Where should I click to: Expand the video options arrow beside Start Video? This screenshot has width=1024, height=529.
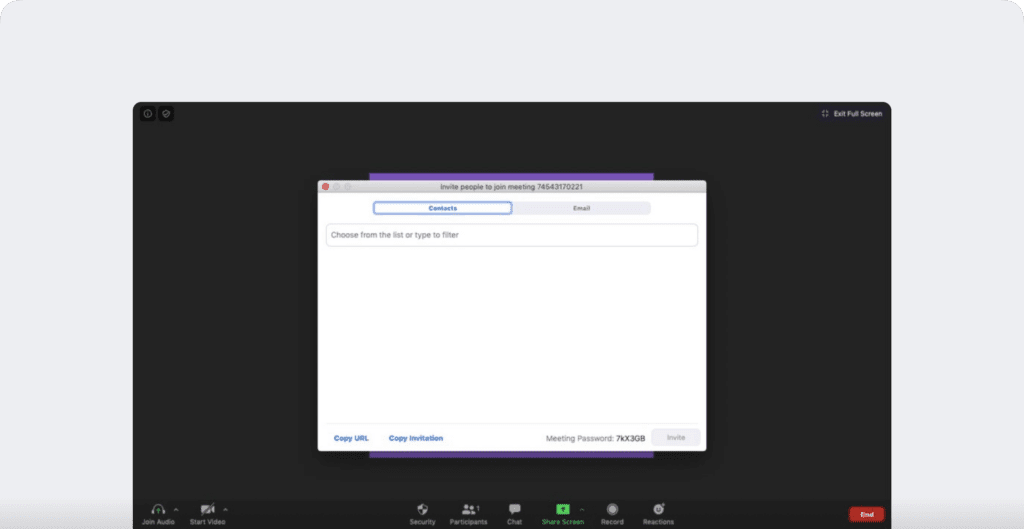(225, 509)
